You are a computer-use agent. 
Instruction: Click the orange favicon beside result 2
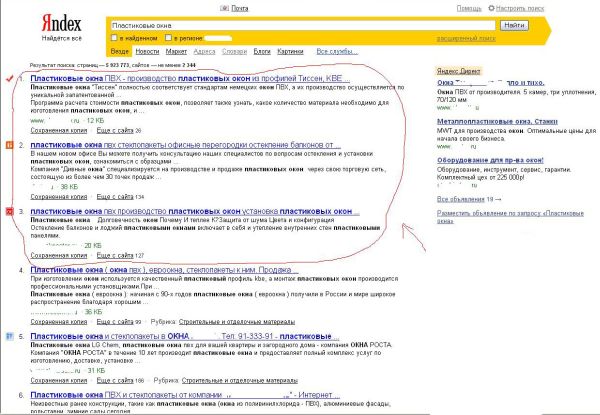[x=10, y=145]
